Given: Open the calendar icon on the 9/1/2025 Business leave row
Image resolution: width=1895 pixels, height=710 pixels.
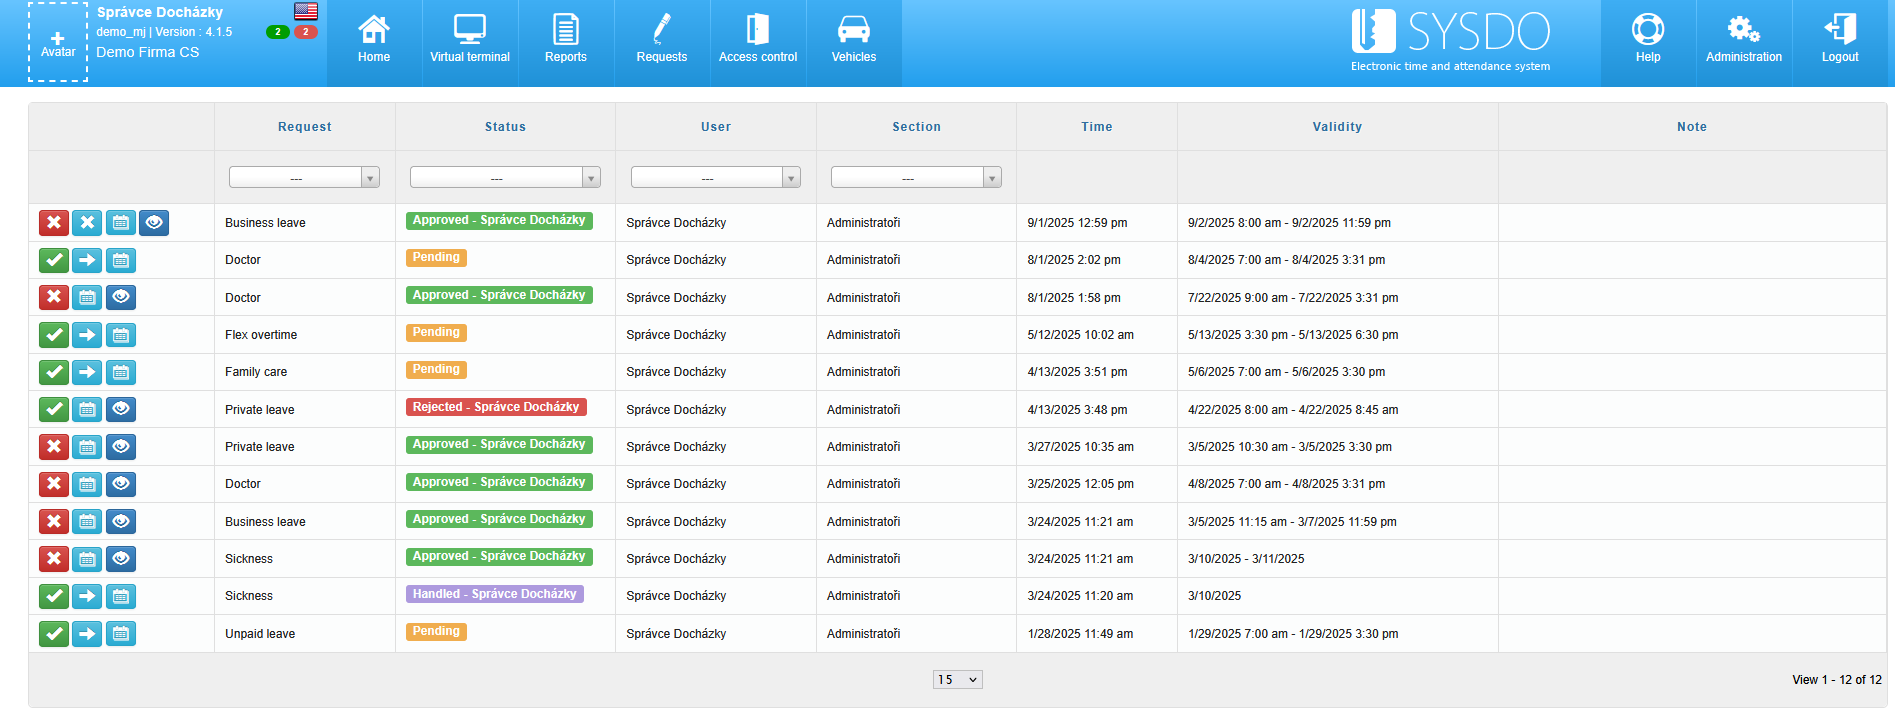Looking at the screenshot, I should (x=121, y=223).
